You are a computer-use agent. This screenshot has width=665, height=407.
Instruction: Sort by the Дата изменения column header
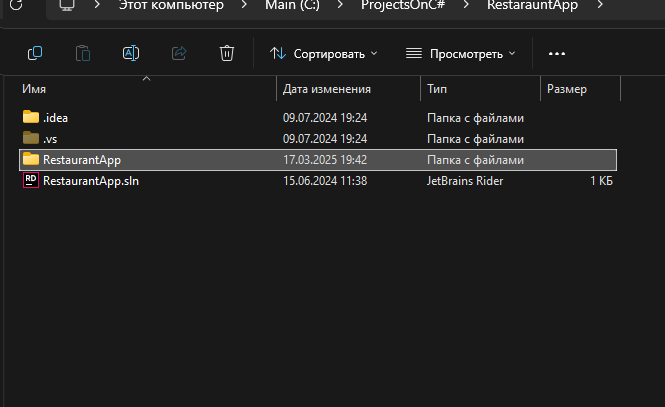pos(327,89)
